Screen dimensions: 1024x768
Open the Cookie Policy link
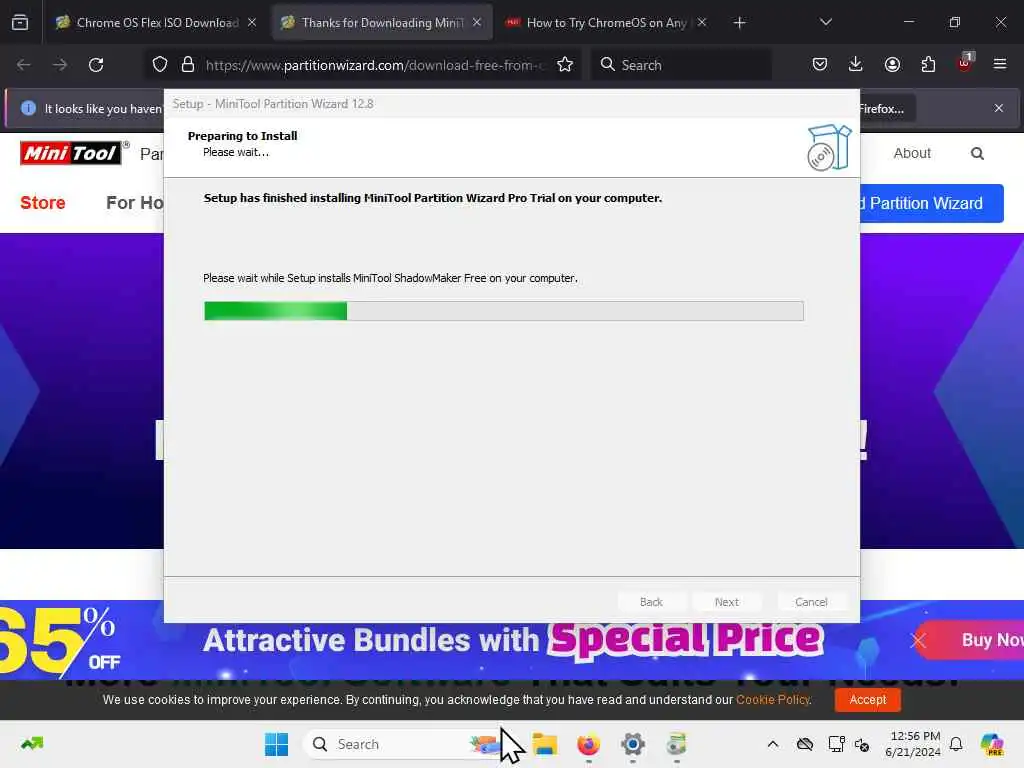[773, 699]
